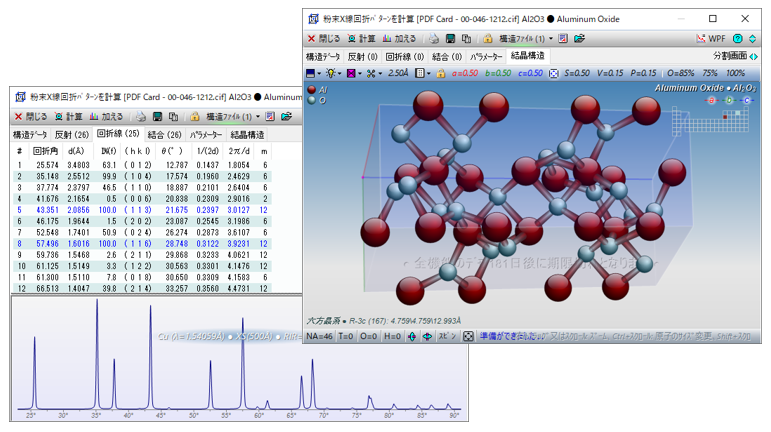Click open folder icon in crystal structure window
771x432 pixels.
pos(579,38)
